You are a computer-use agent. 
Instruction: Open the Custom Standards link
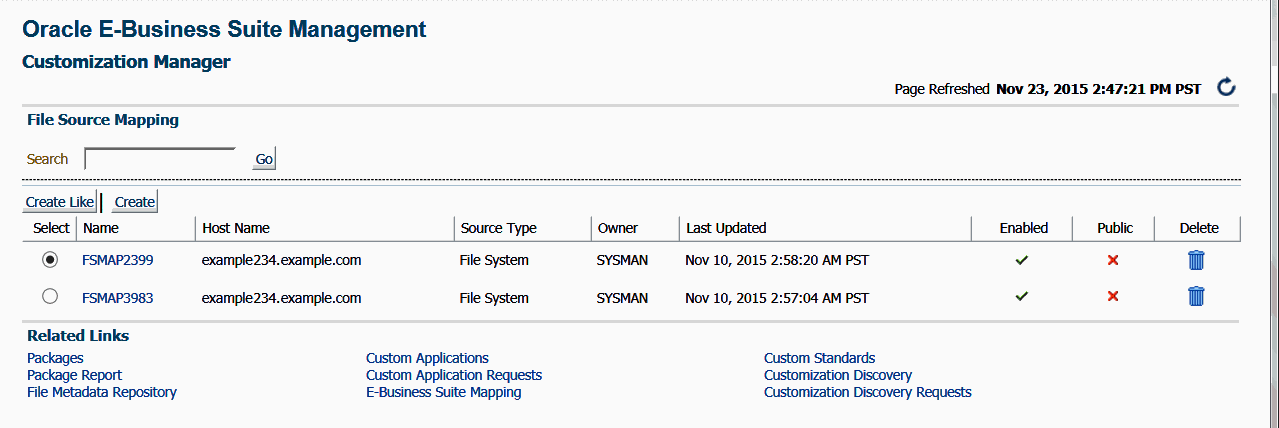click(819, 358)
